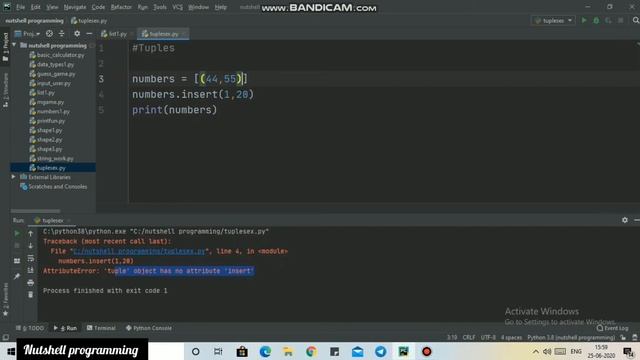640x360 pixels.
Task: Open data_types1.py in the project tree
Action: (56, 64)
